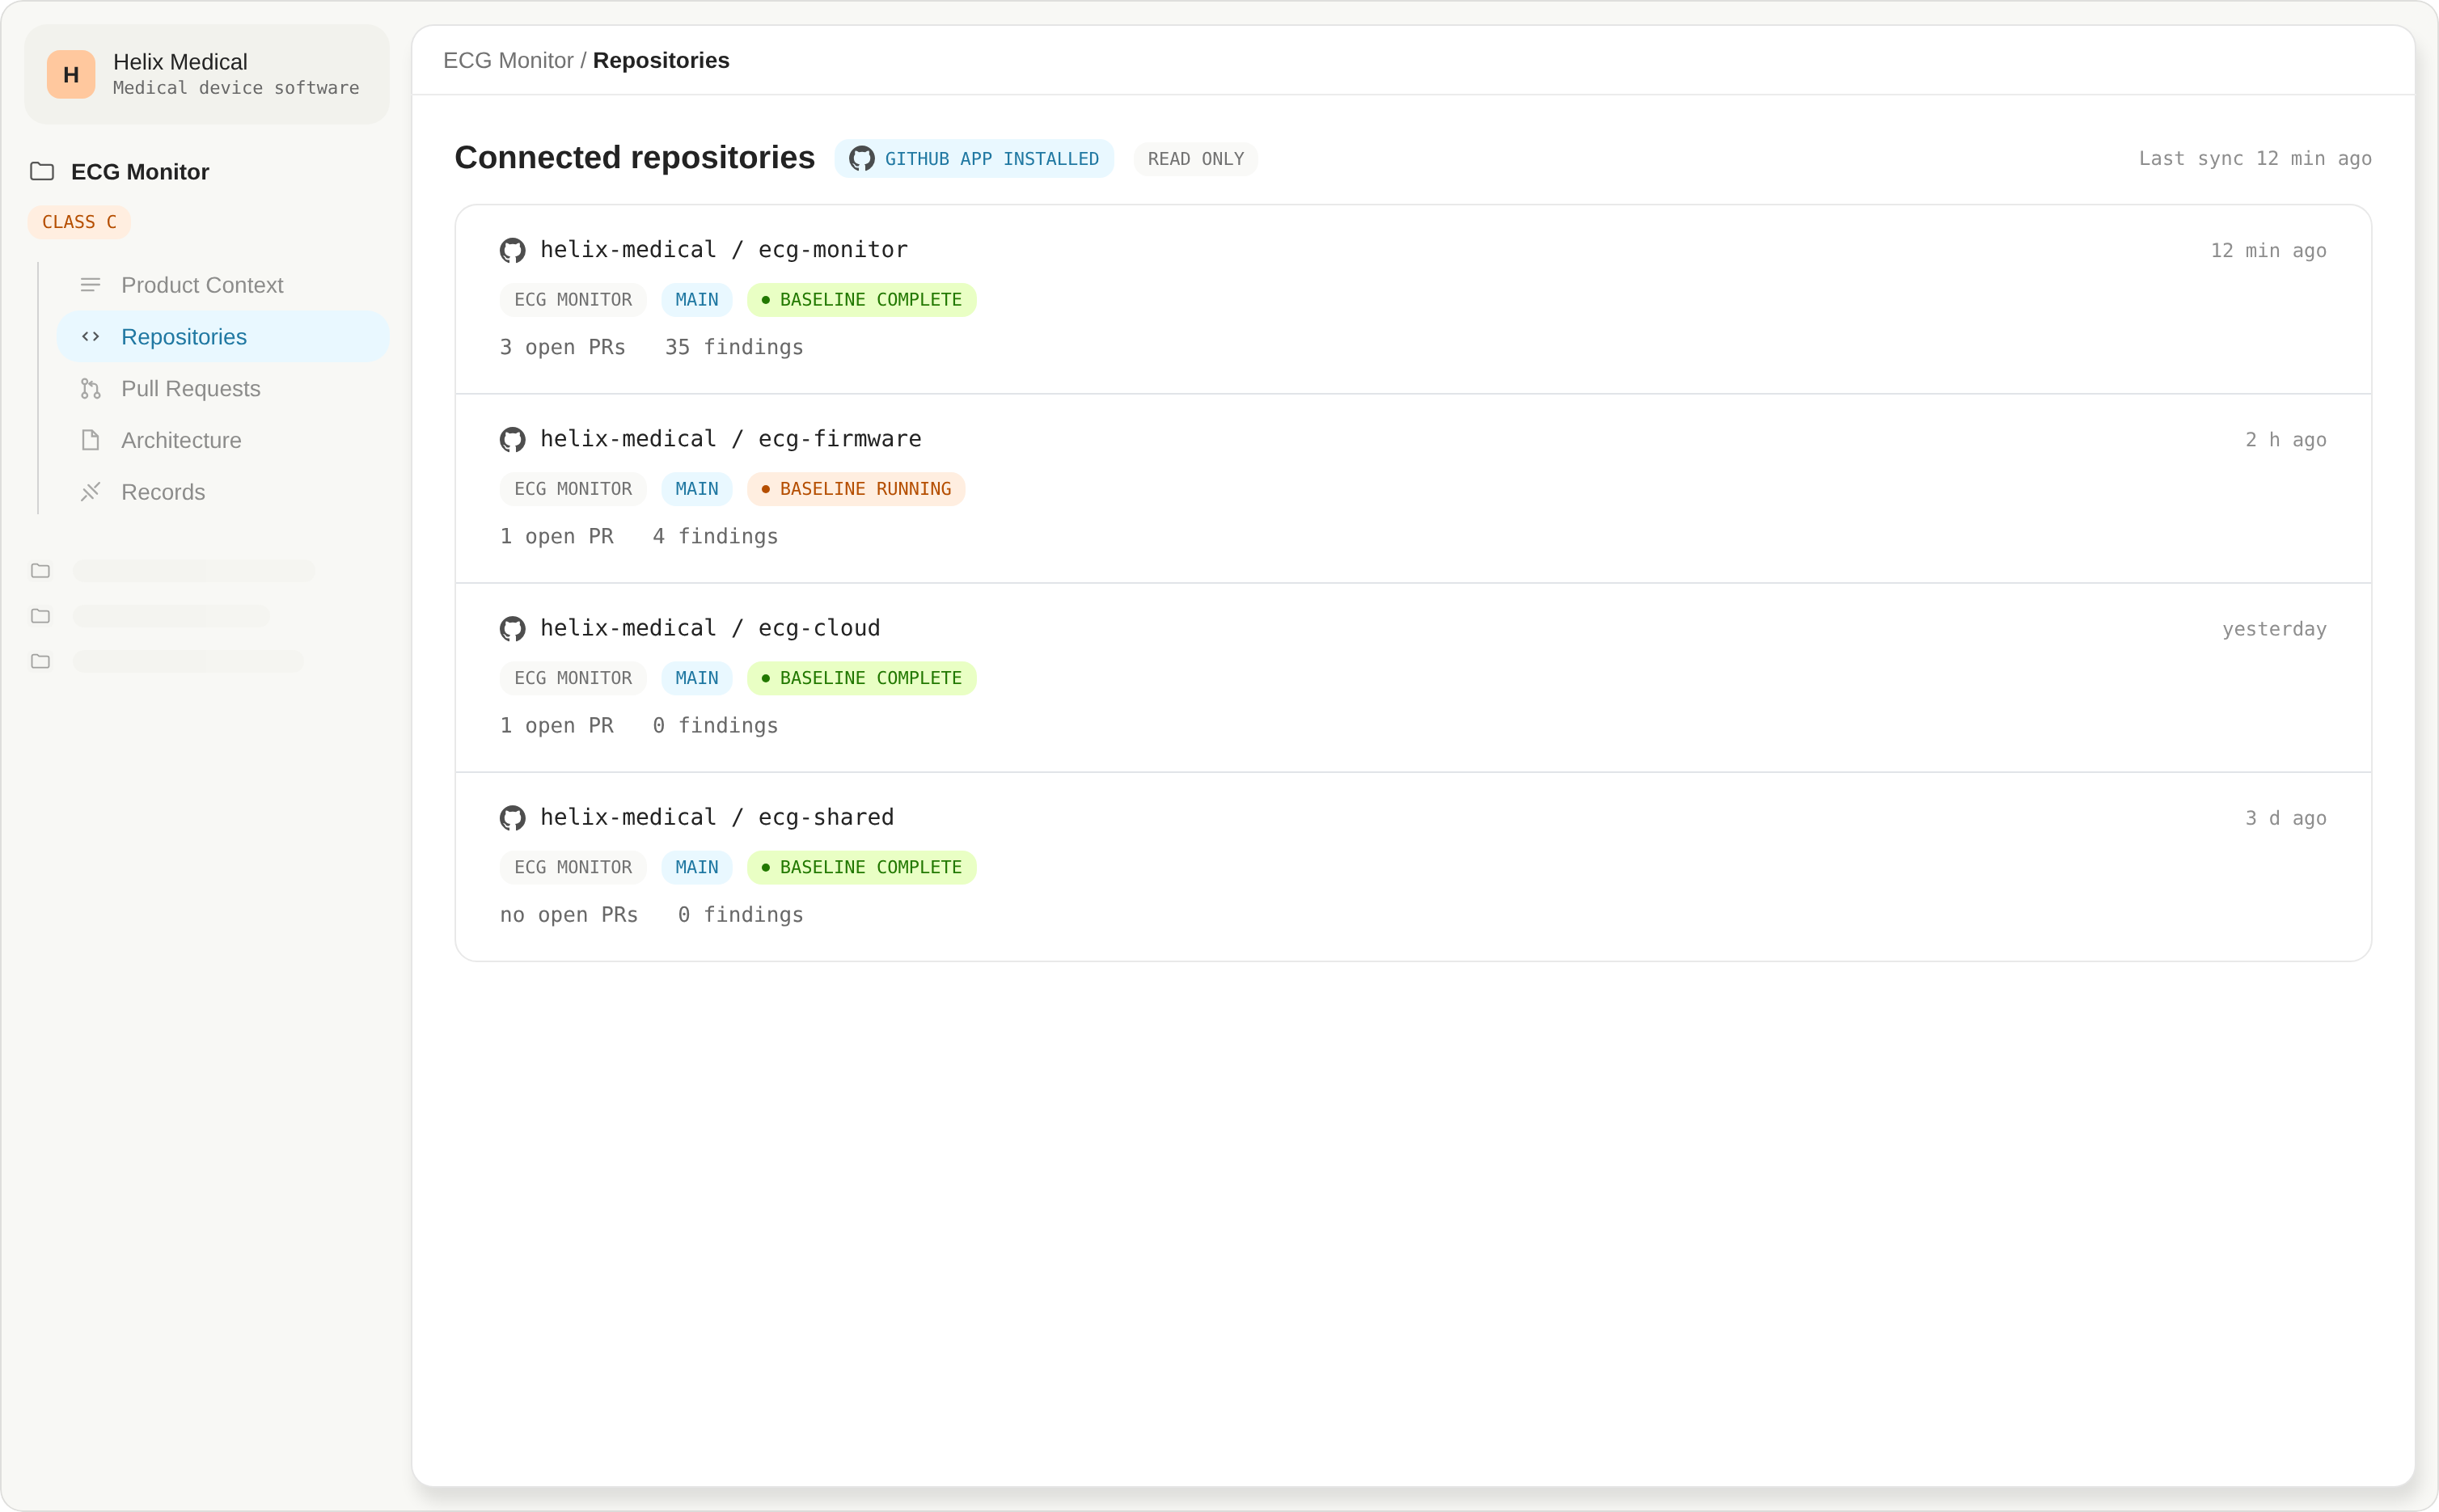Click "no open PRs" on ecg-shared
Image resolution: width=2439 pixels, height=1512 pixels.
(569, 915)
